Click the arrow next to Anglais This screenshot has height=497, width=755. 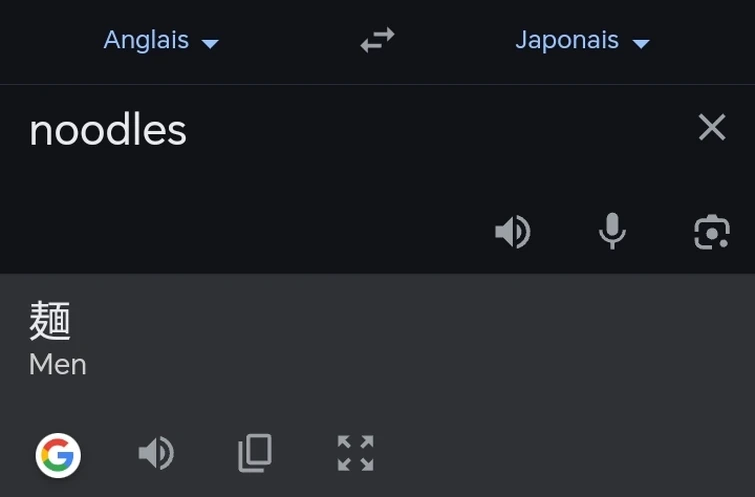(210, 43)
